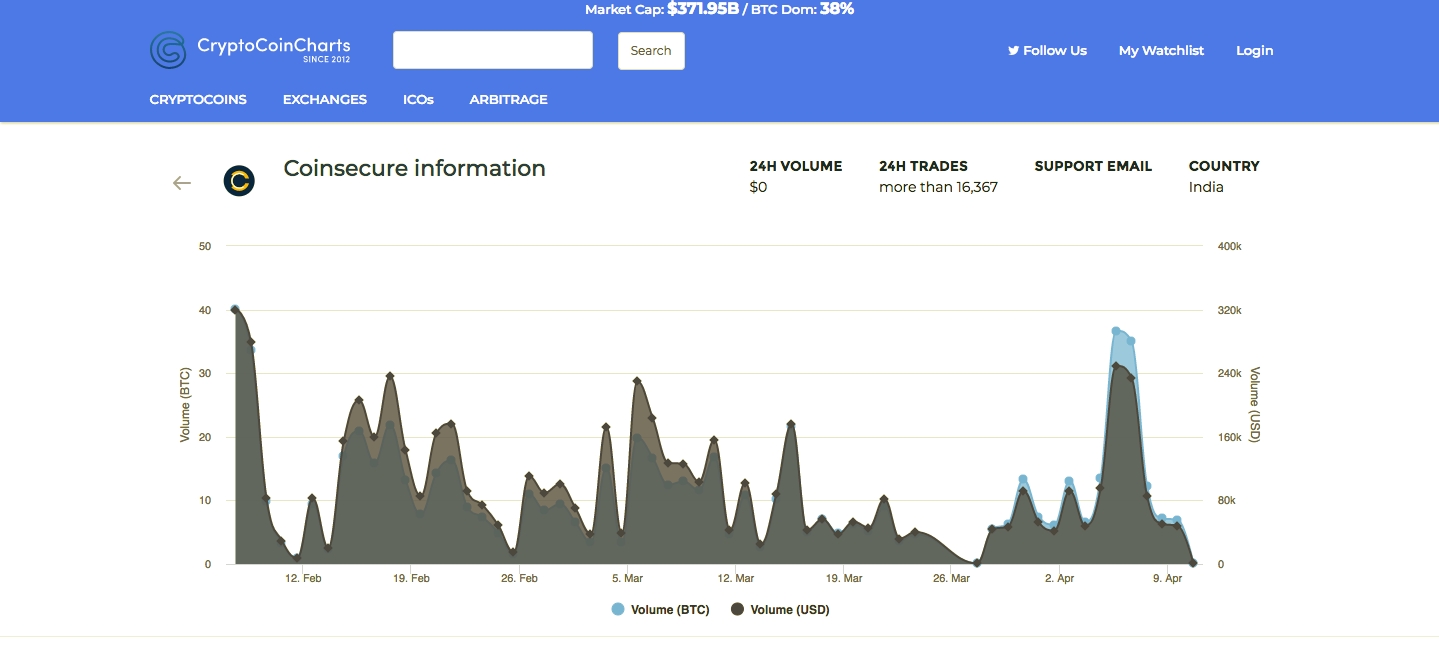Click the 'more than 16,367' trades value
This screenshot has width=1439, height=659.
939,187
